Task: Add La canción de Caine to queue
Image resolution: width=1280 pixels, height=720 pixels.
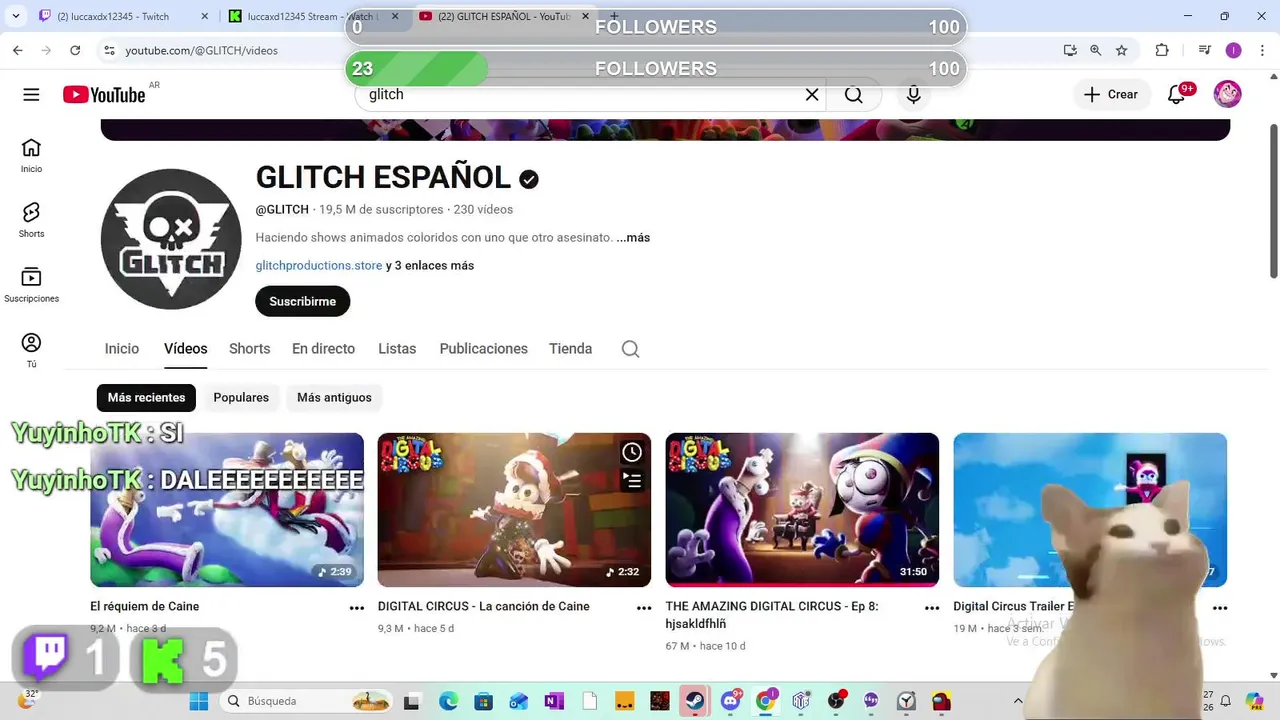Action: tap(632, 481)
